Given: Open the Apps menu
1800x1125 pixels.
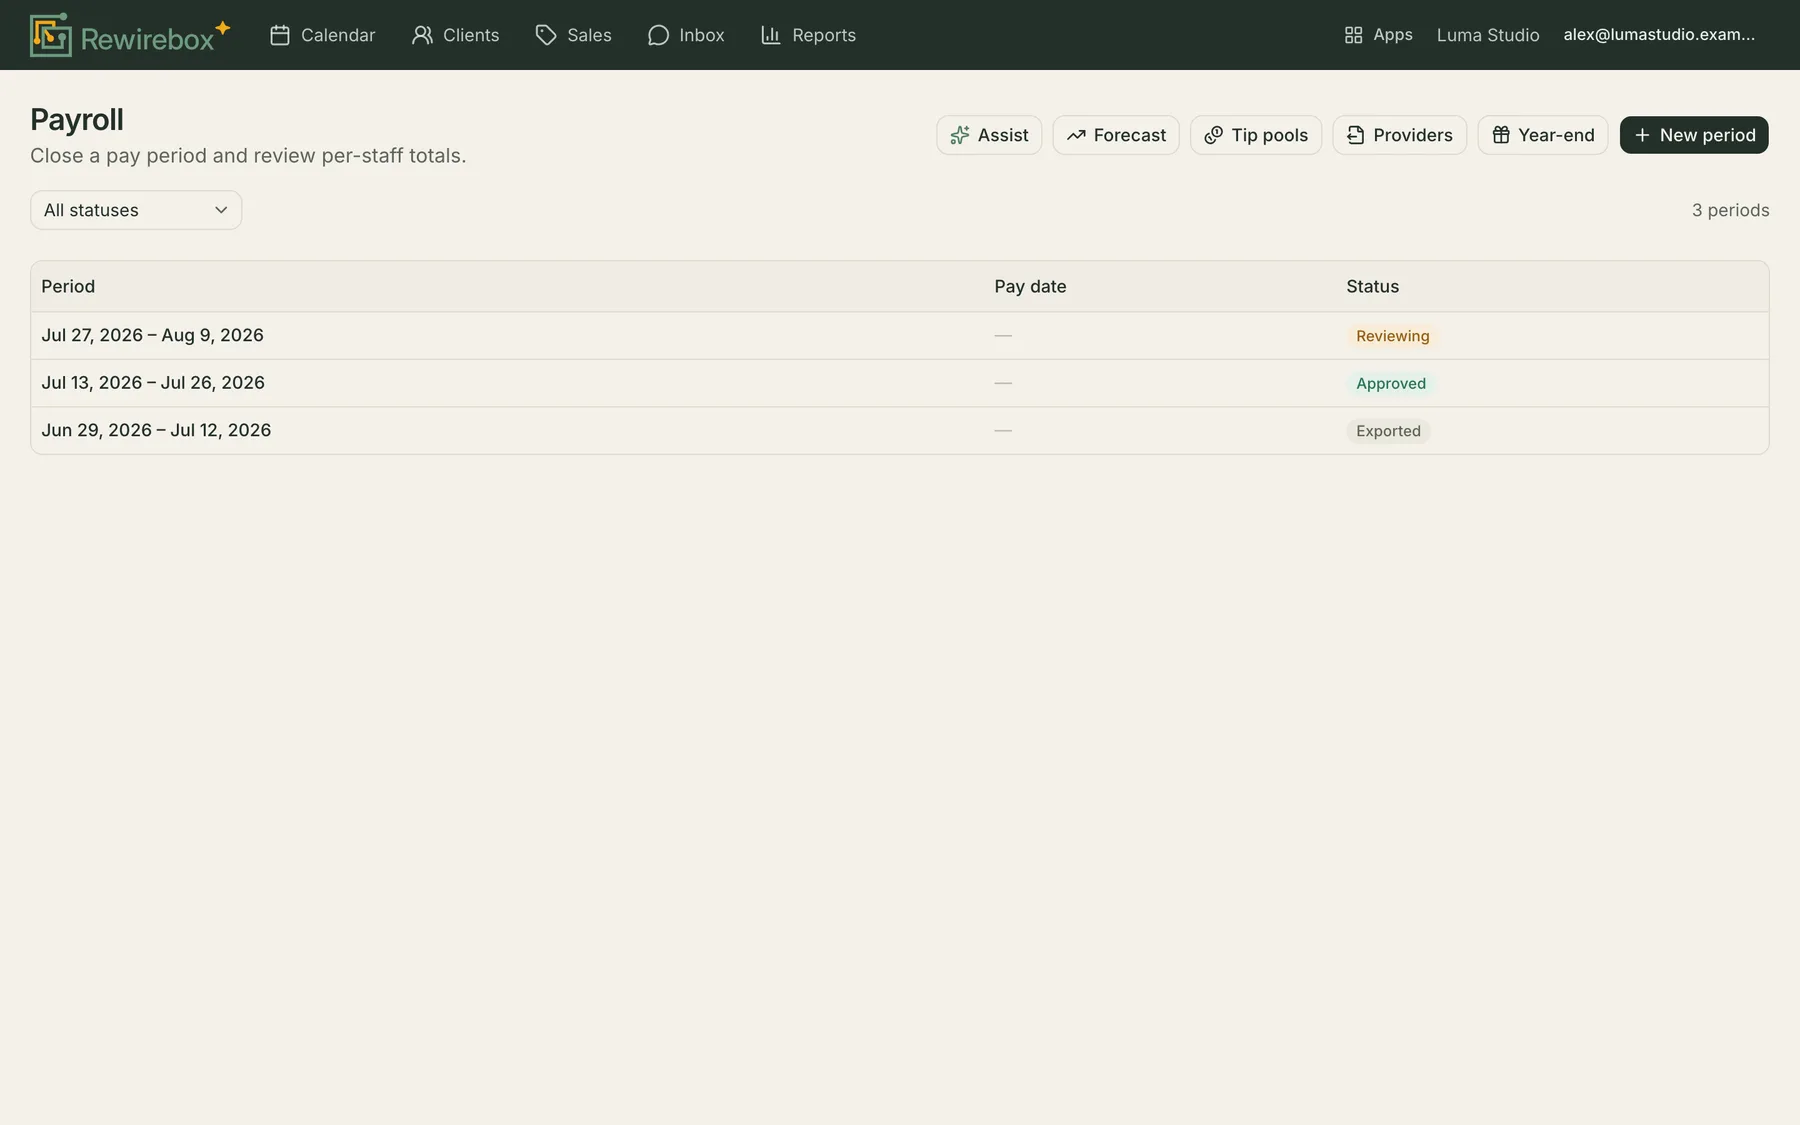Looking at the screenshot, I should [1379, 35].
